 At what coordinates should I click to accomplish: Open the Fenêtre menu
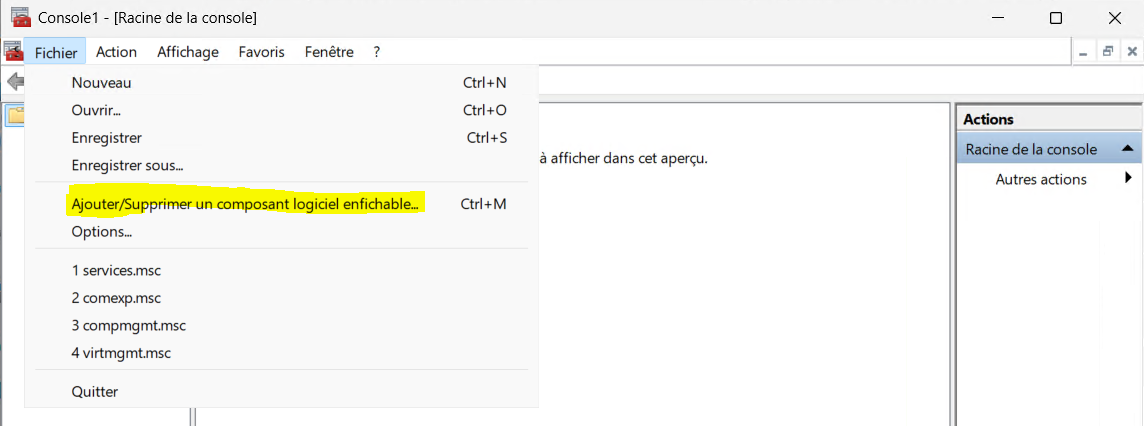pos(329,52)
